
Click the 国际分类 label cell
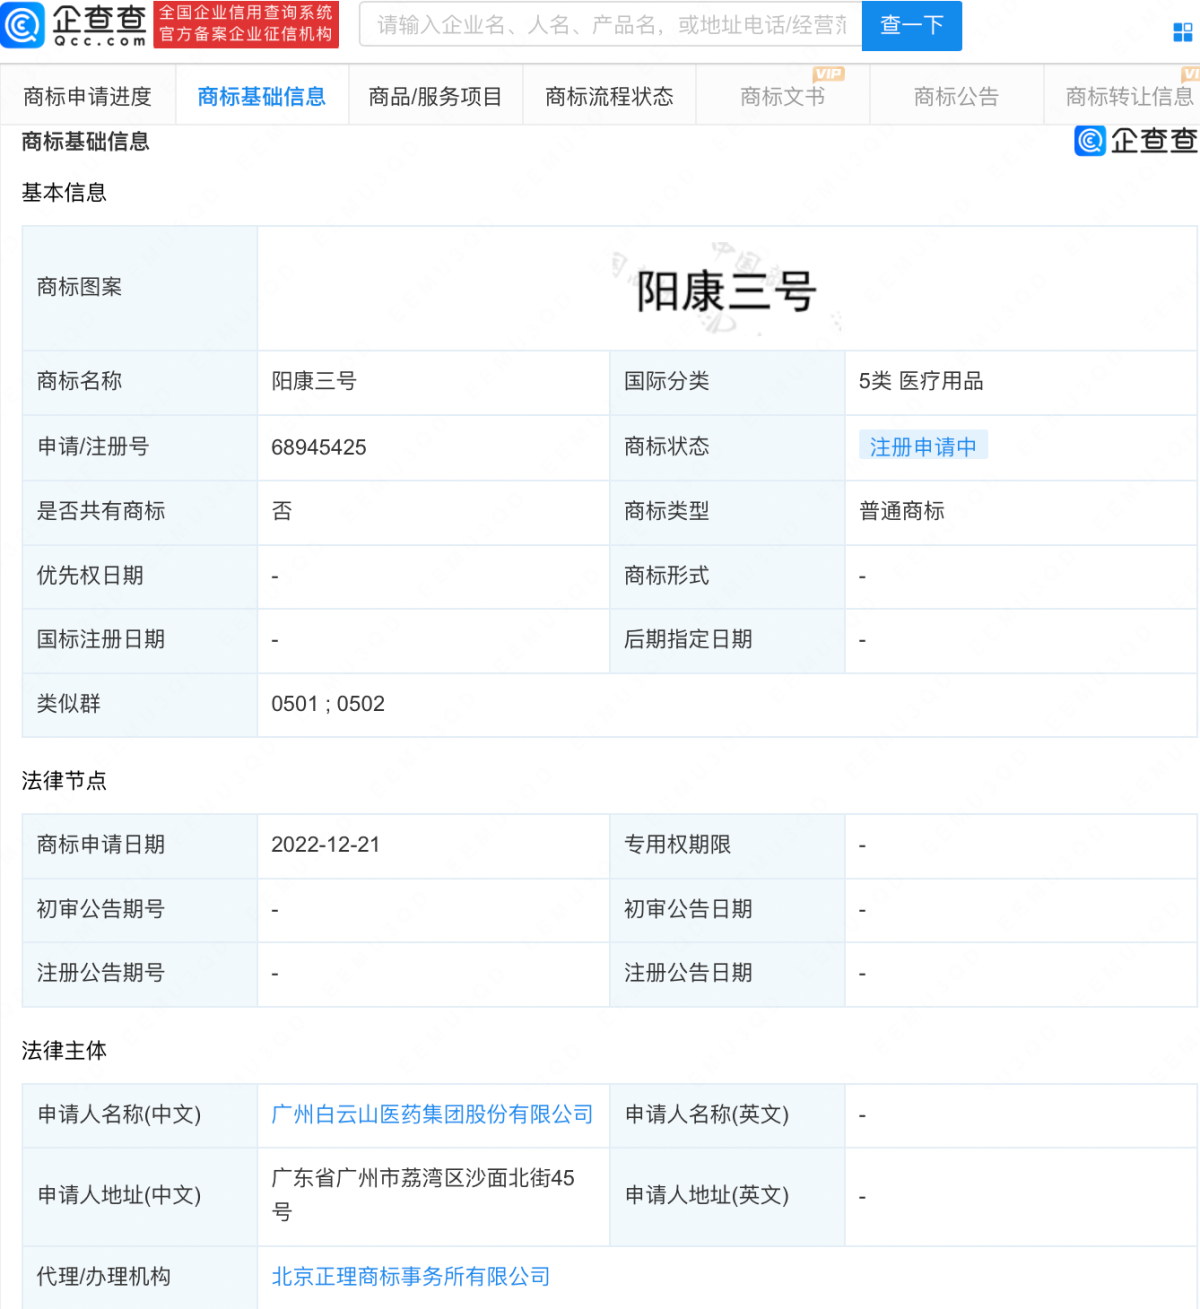[727, 382]
